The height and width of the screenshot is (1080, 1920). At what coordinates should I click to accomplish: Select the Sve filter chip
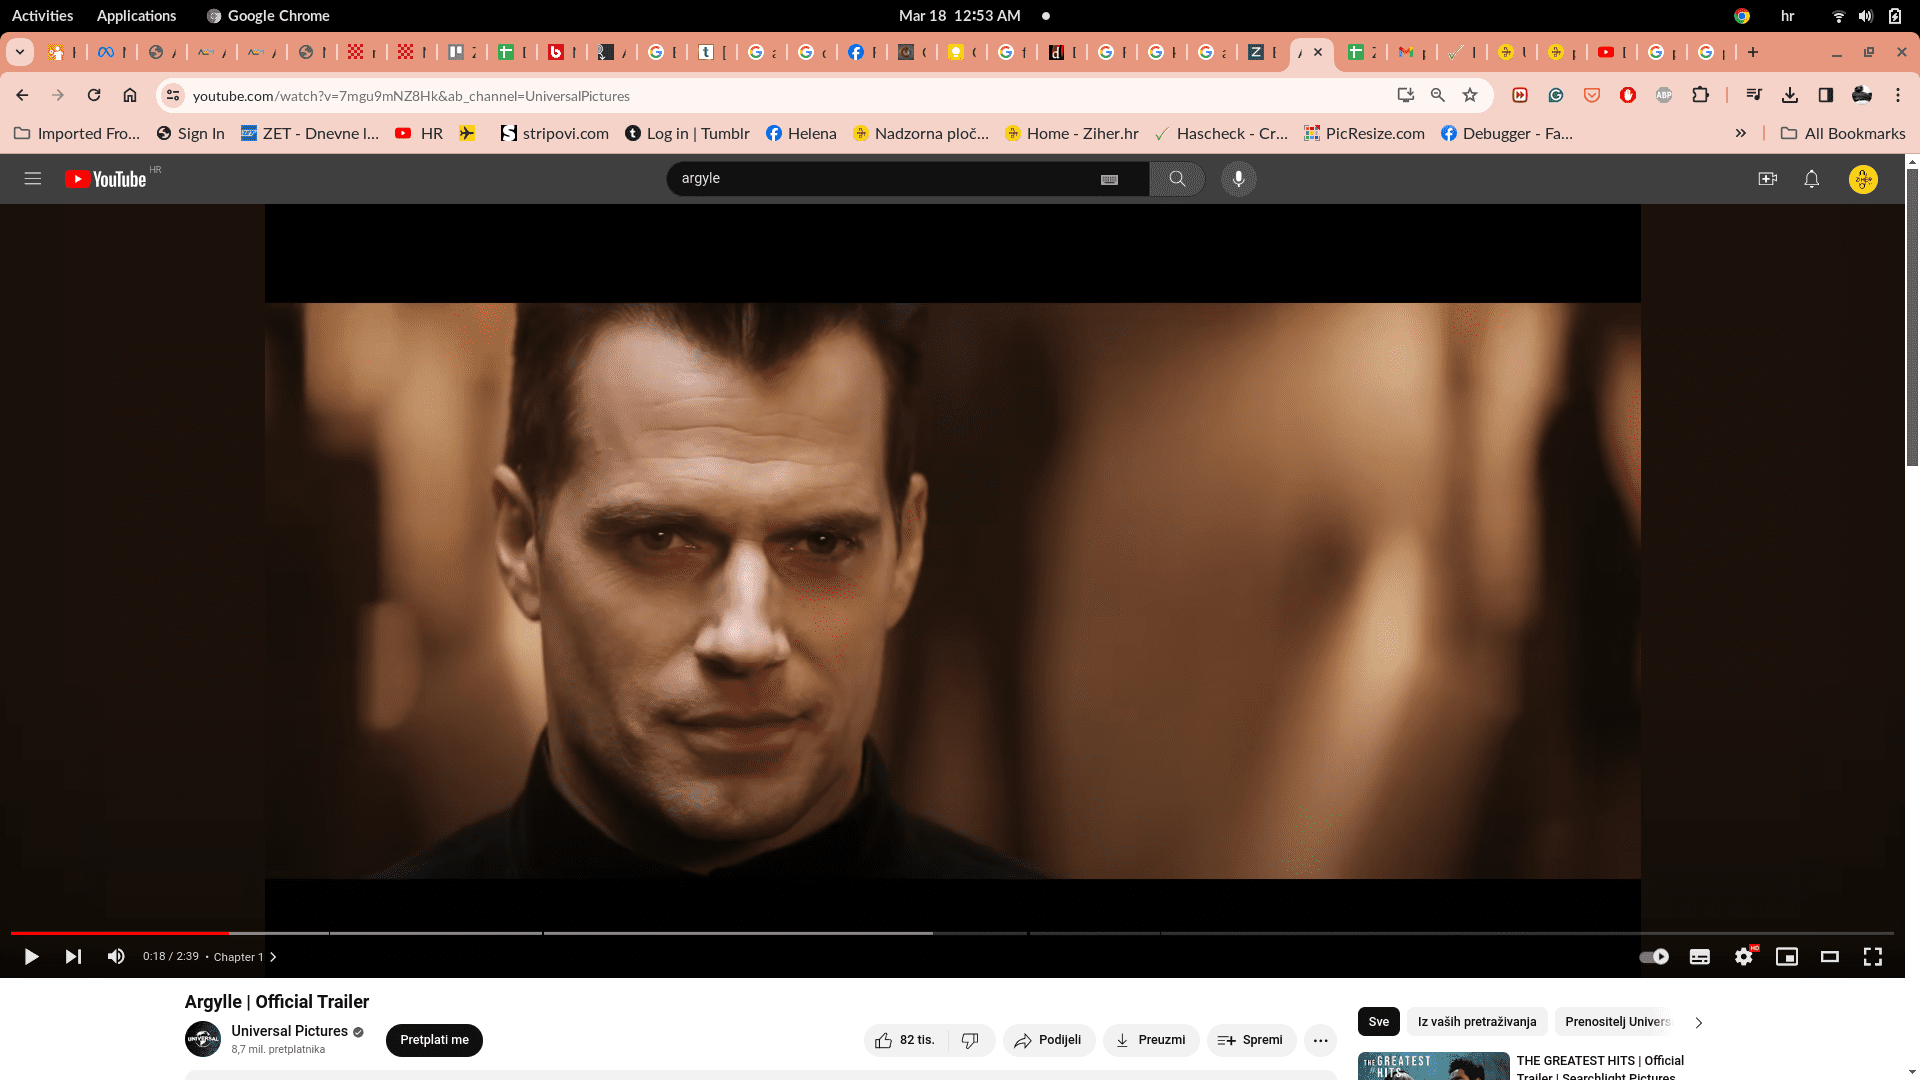(x=1378, y=1021)
